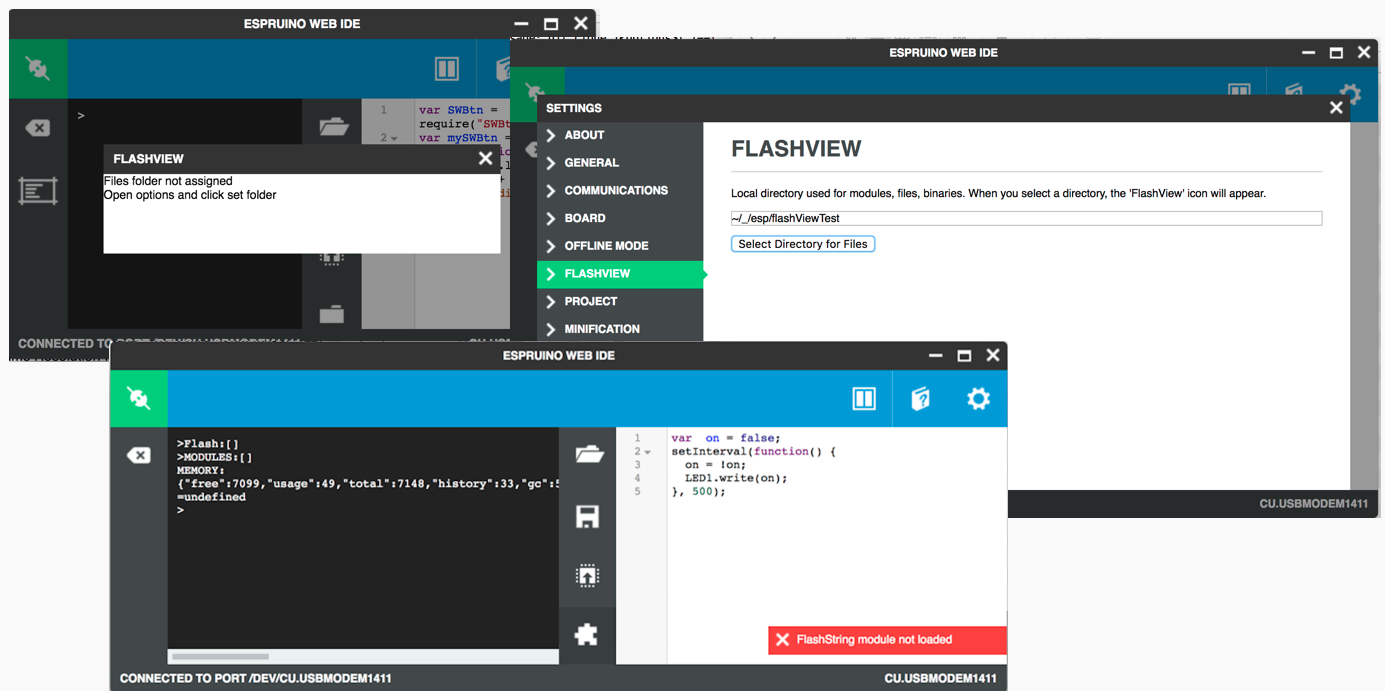Close the FLASHVIEW popup dialog
1385x691 pixels.
486,158
